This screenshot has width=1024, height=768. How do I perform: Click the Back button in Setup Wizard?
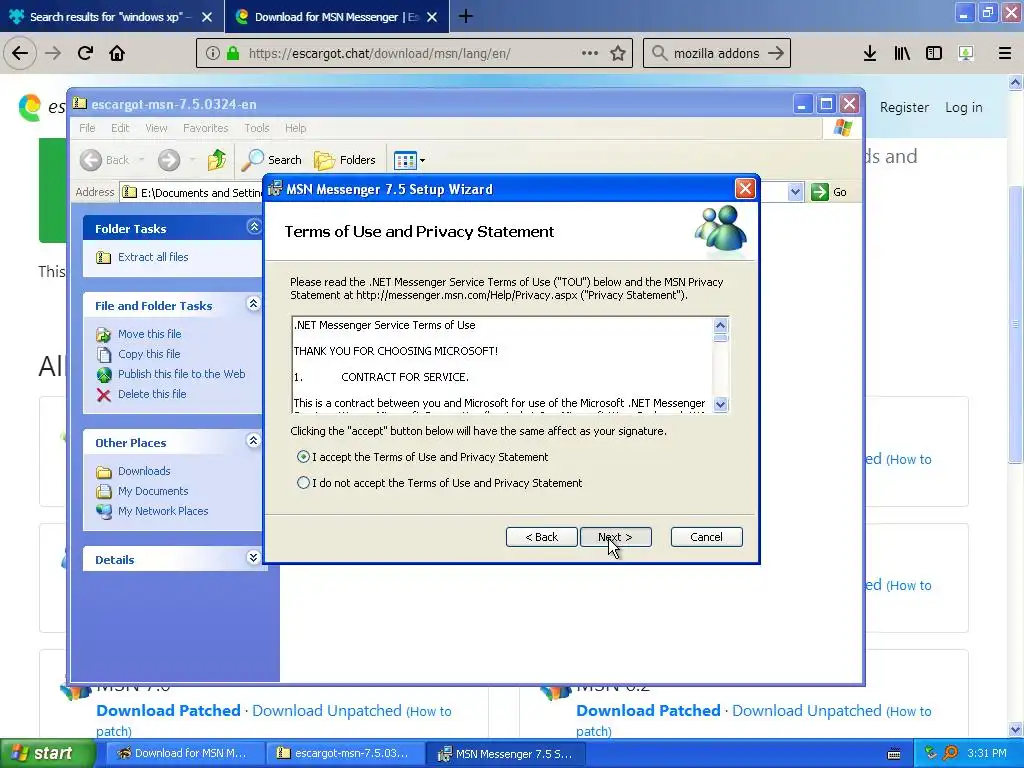point(541,537)
